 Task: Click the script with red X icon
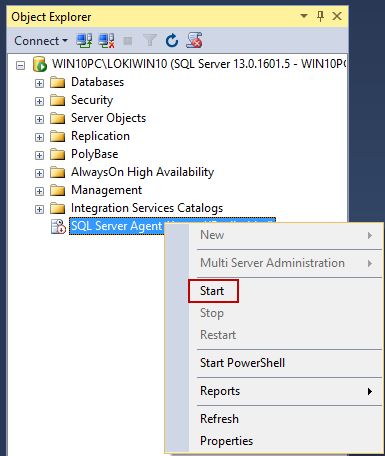[194, 40]
